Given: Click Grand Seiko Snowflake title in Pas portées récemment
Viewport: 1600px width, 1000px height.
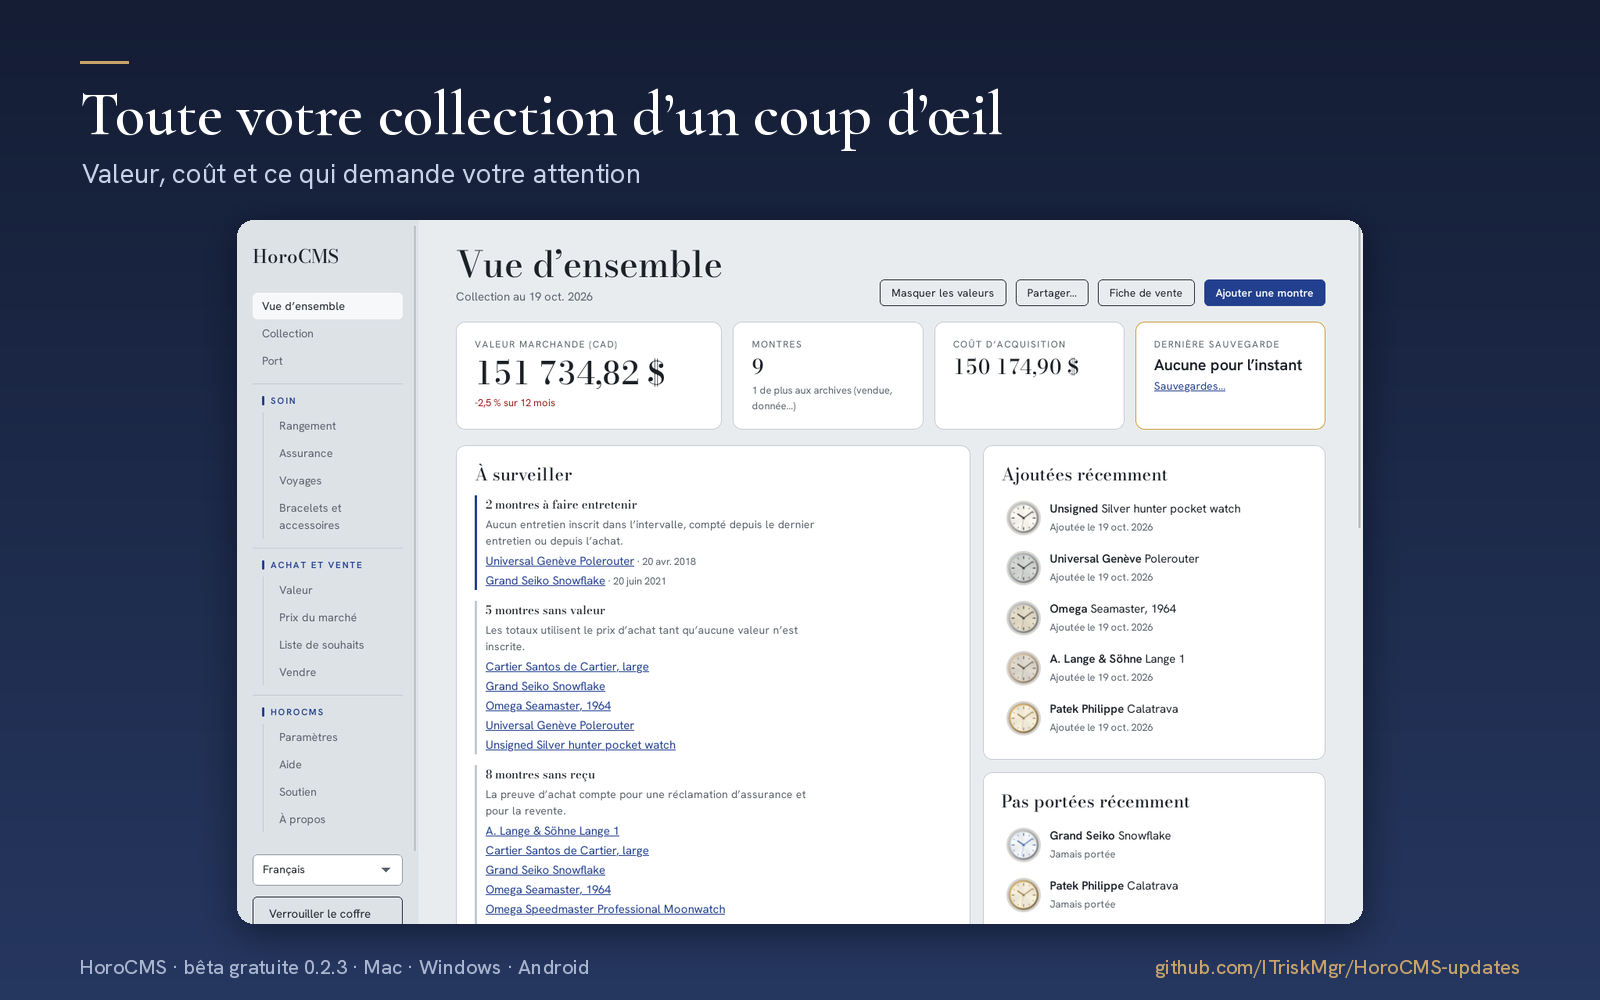Looking at the screenshot, I should click(x=1110, y=836).
